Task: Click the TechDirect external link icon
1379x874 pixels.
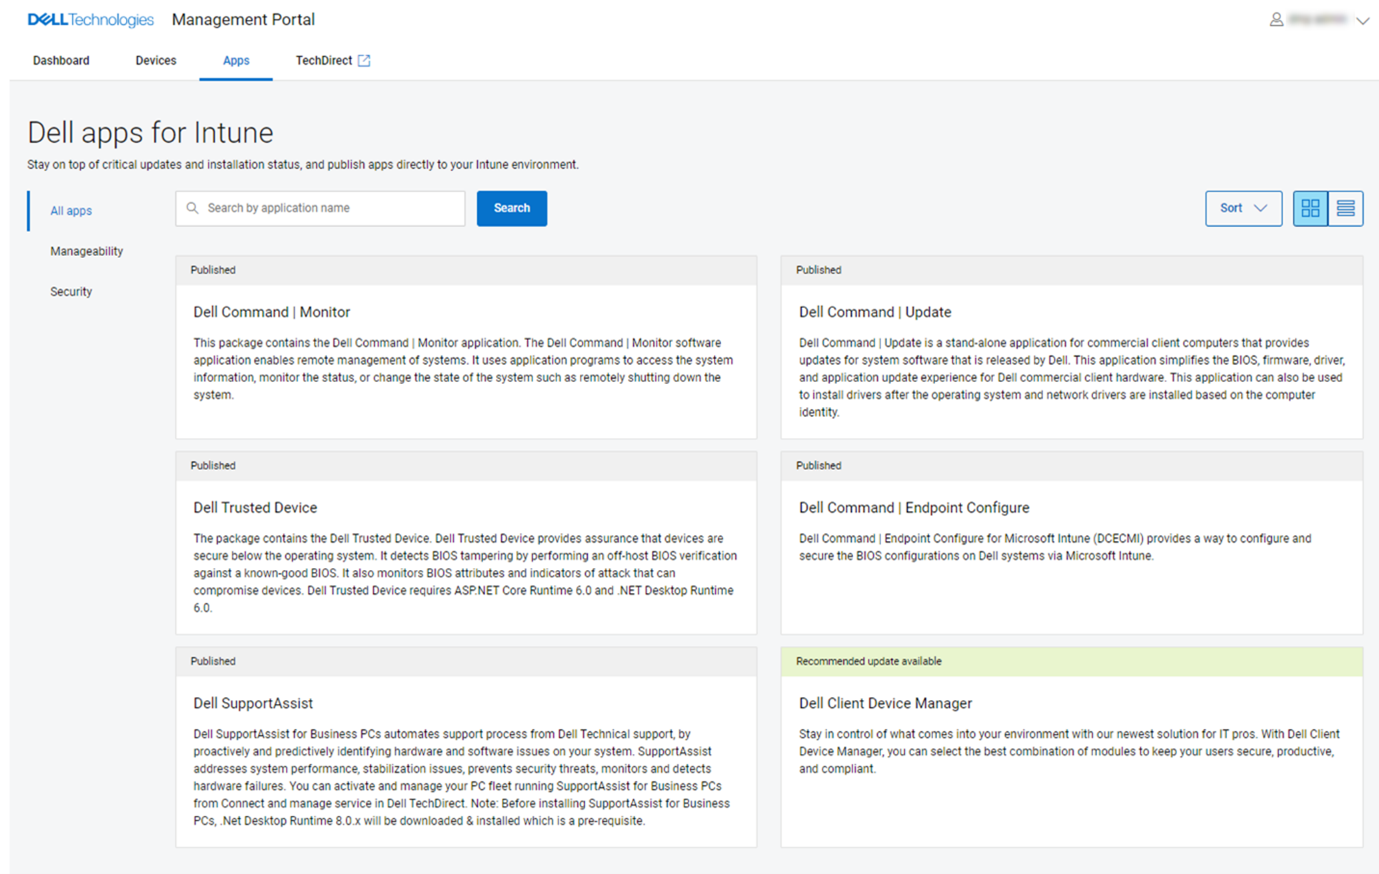Action: pos(364,61)
